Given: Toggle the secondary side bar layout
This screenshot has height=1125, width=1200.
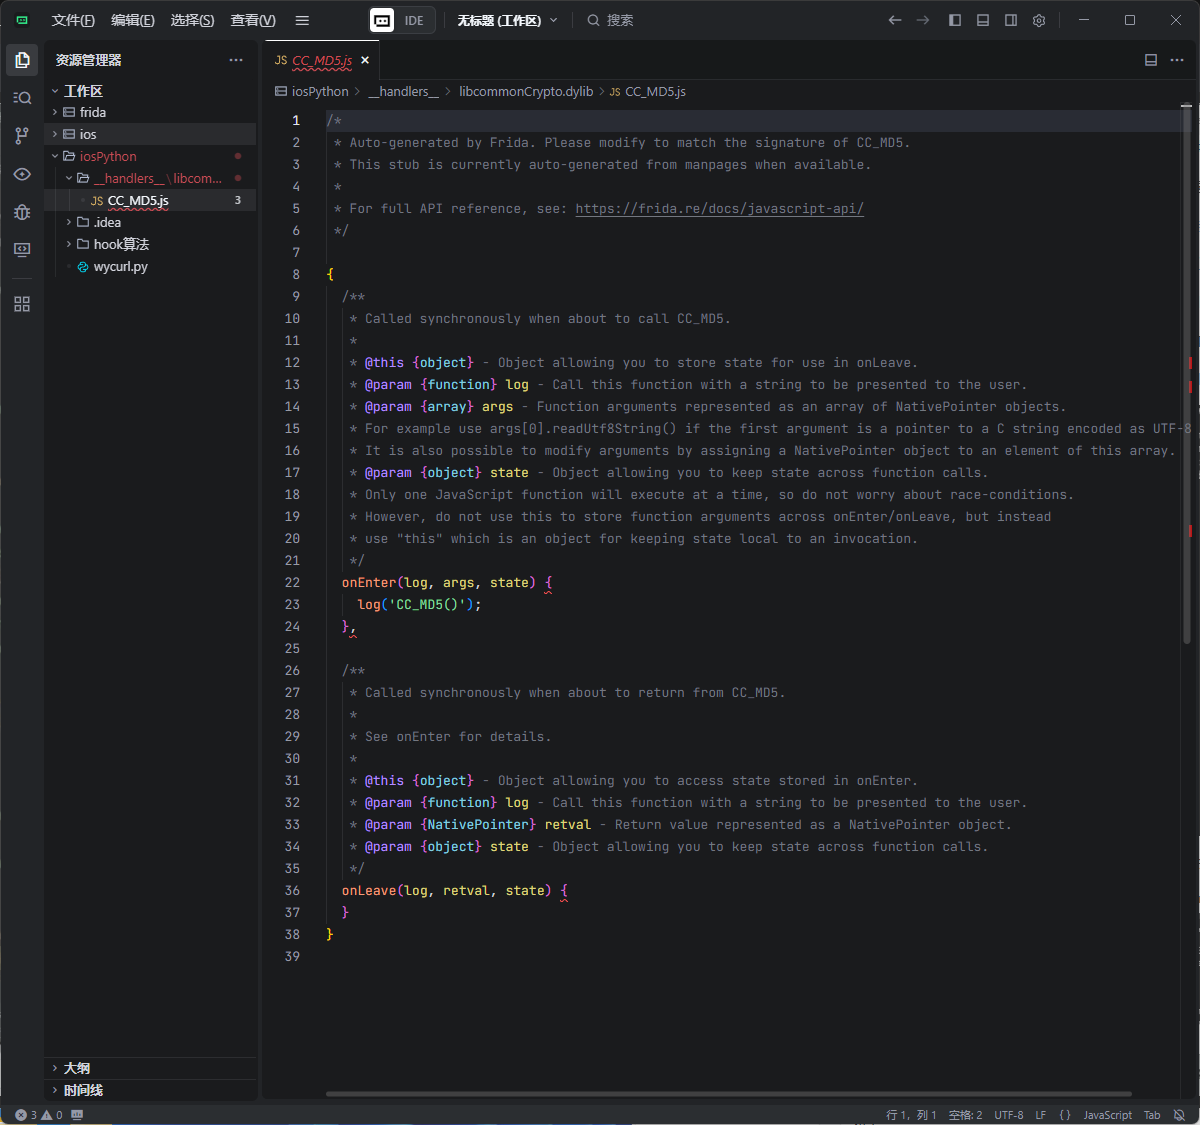Looking at the screenshot, I should pos(1011,20).
